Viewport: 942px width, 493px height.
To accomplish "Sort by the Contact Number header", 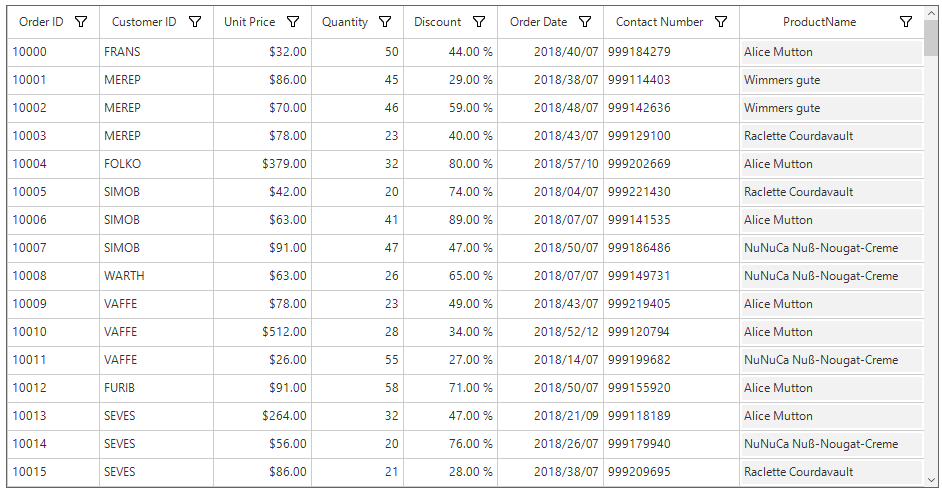I will point(659,22).
